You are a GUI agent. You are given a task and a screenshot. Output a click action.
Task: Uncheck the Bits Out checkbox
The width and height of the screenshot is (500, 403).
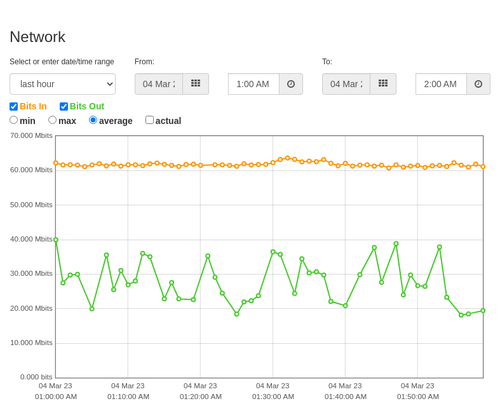point(64,106)
